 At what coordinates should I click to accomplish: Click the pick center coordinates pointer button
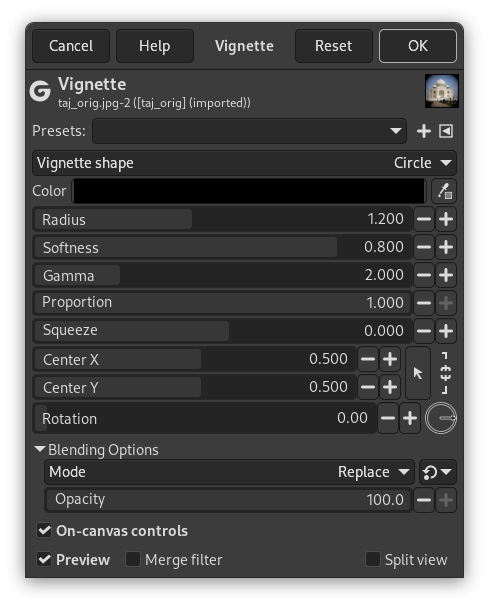pos(417,373)
